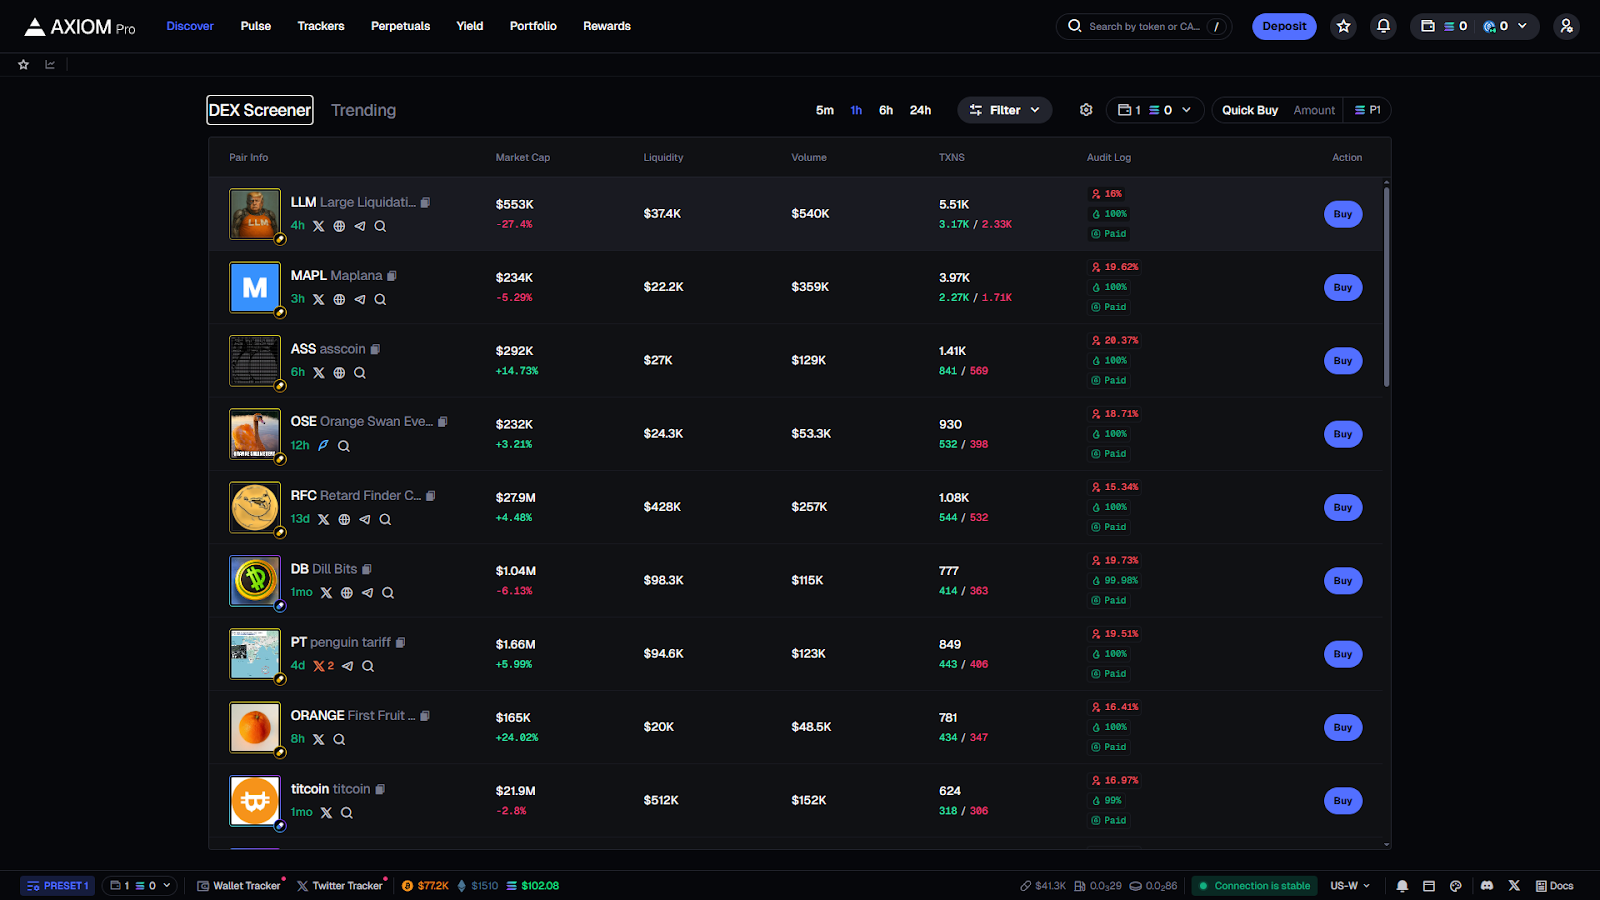
Task: Buy the RFC Retard Finder token
Action: click(x=1343, y=507)
